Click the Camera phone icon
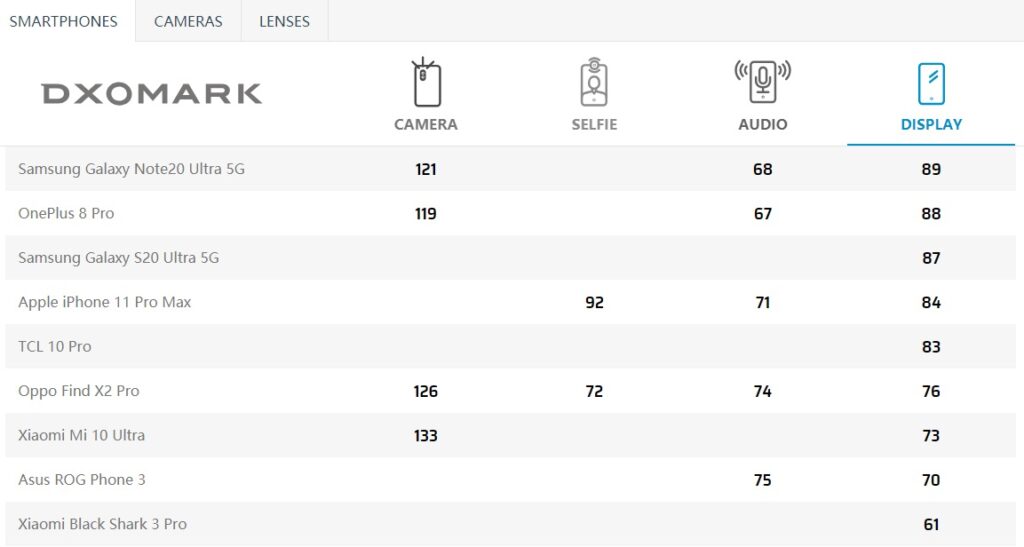Image resolution: width=1024 pixels, height=547 pixels. 426,82
